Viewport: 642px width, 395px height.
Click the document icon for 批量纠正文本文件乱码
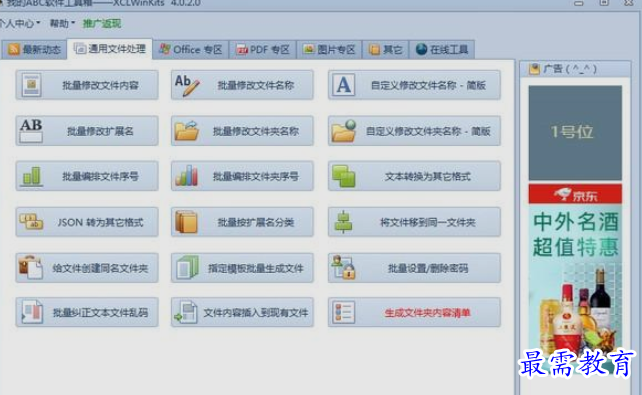32,312
